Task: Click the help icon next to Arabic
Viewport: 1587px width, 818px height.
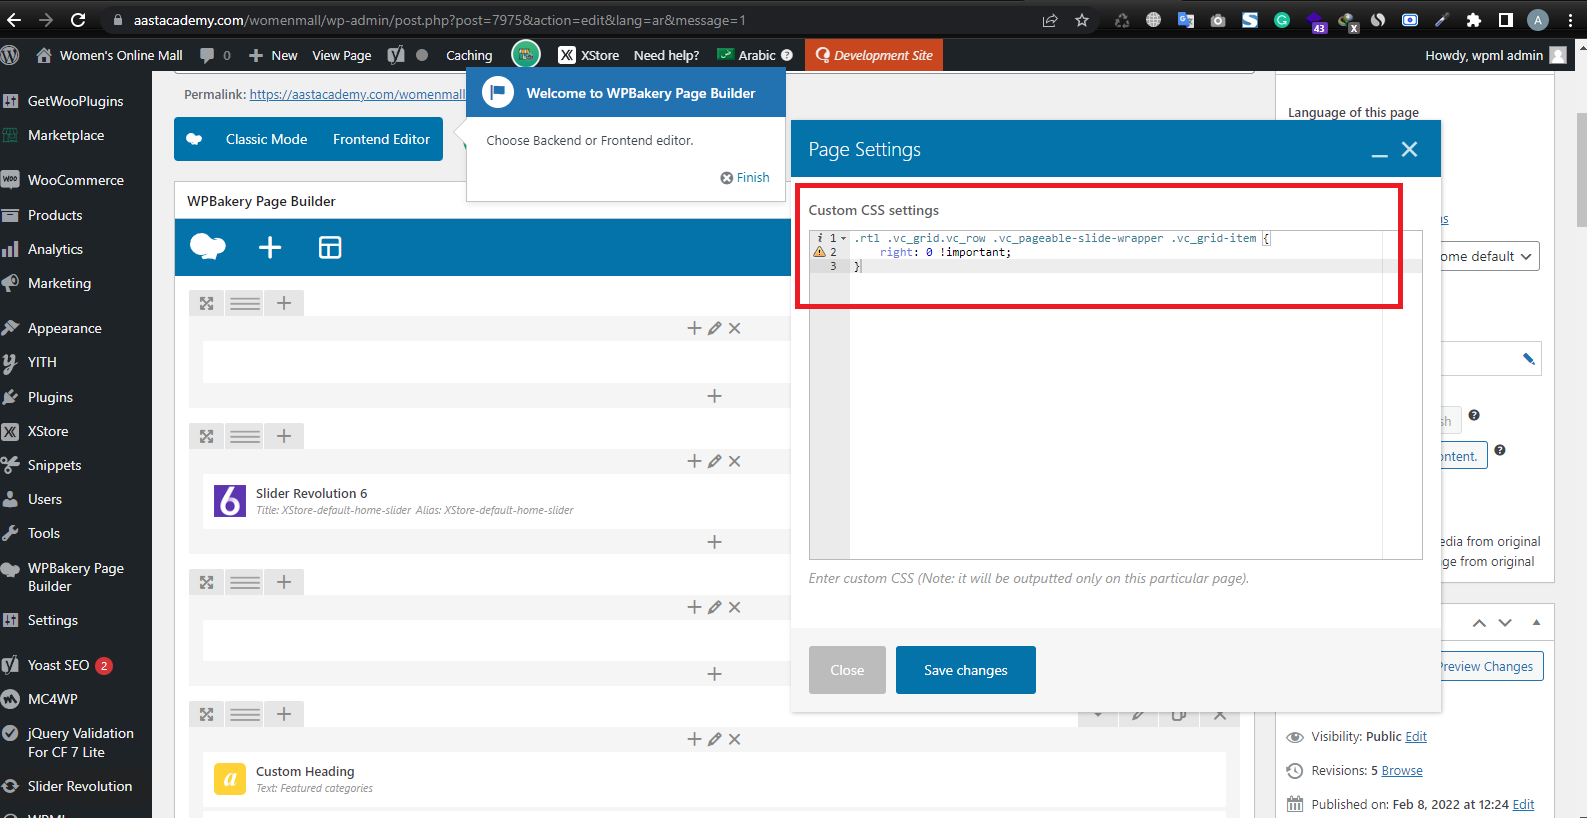Action: pos(787,55)
